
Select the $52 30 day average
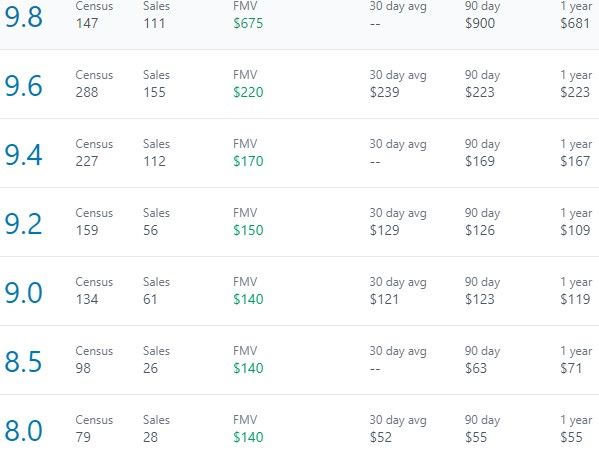[380, 437]
